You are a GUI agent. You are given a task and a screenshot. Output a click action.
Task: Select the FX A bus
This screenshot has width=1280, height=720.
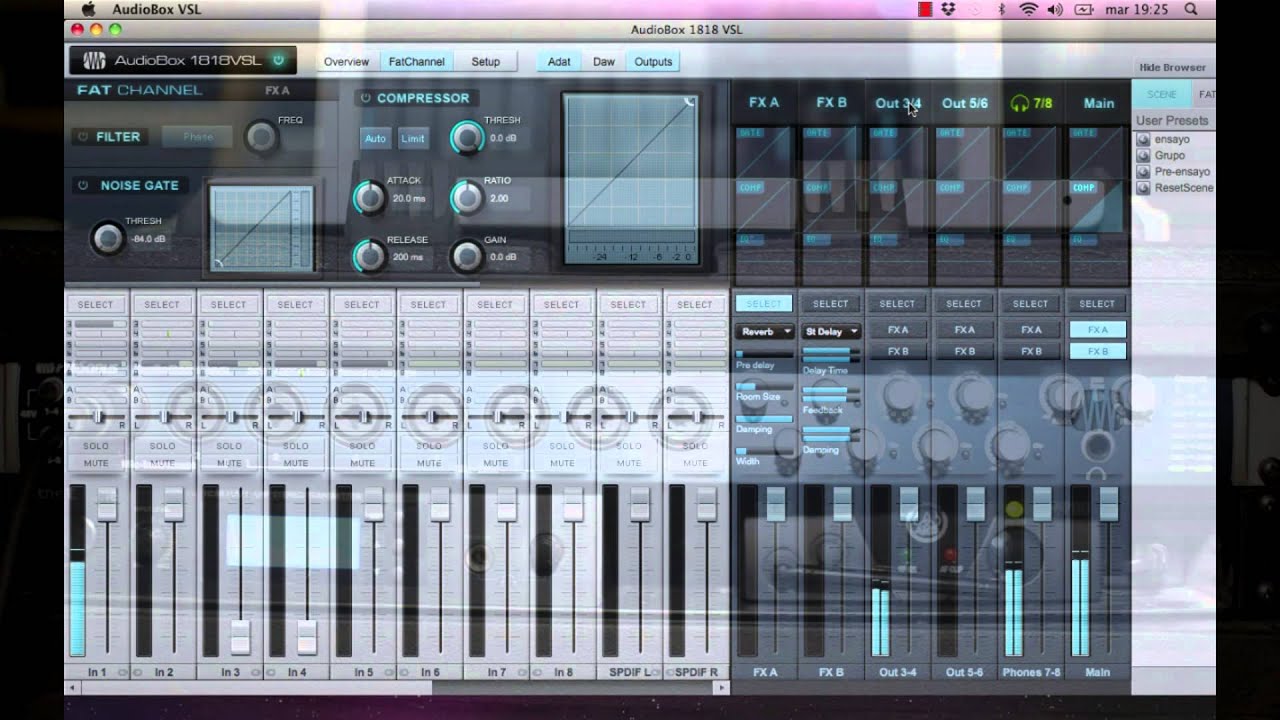pos(764,304)
